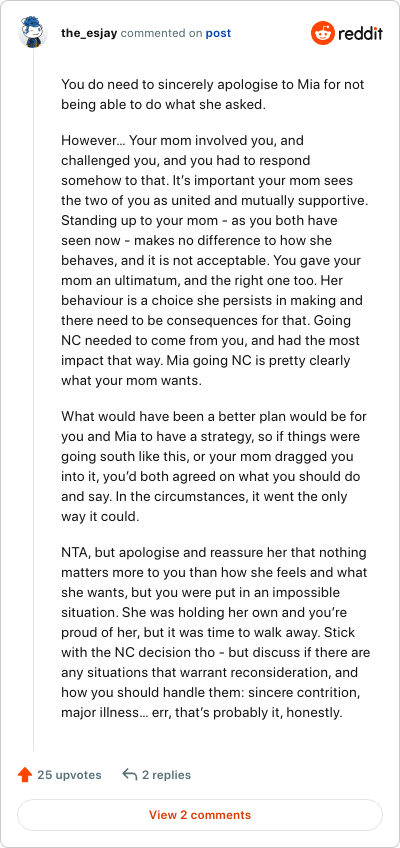Follow the blue "post" link
The height and width of the screenshot is (848, 400).
click(218, 34)
